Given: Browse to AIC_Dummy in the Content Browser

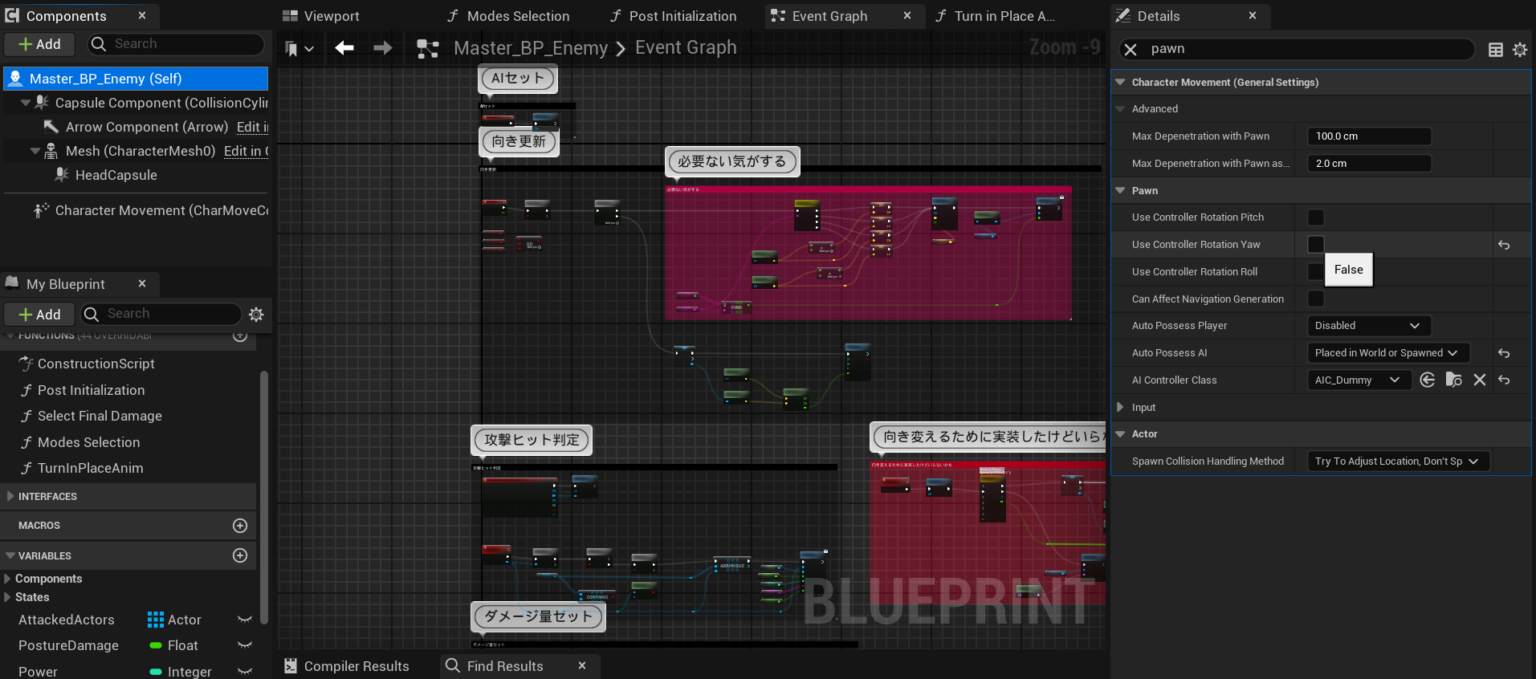Looking at the screenshot, I should (1454, 379).
